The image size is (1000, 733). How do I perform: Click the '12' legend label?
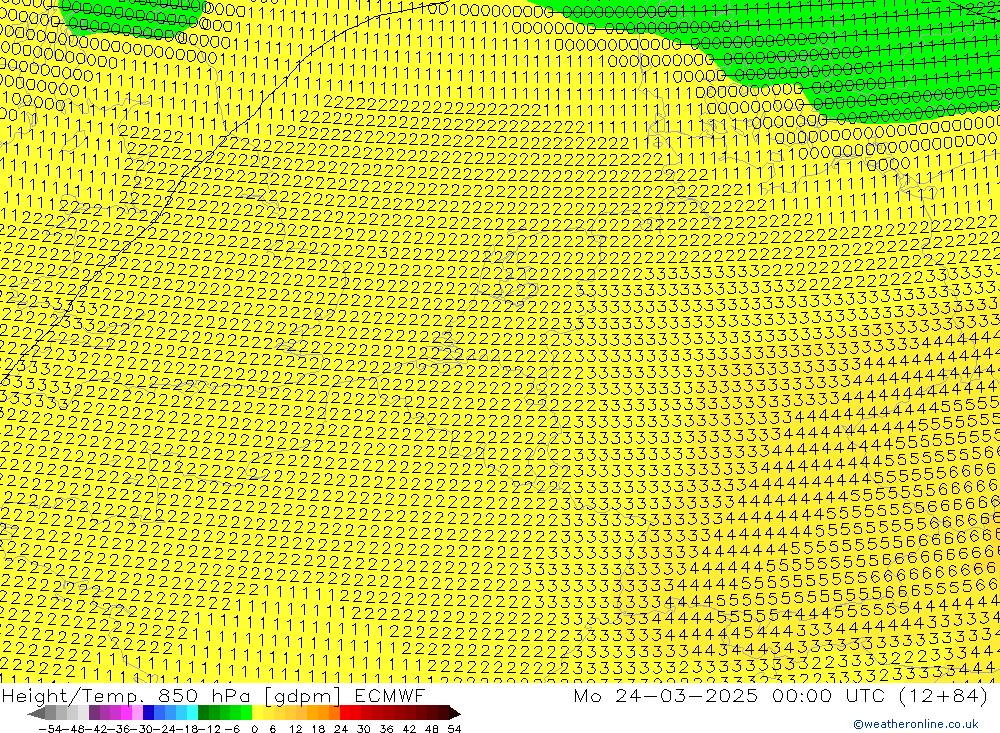[295, 729]
